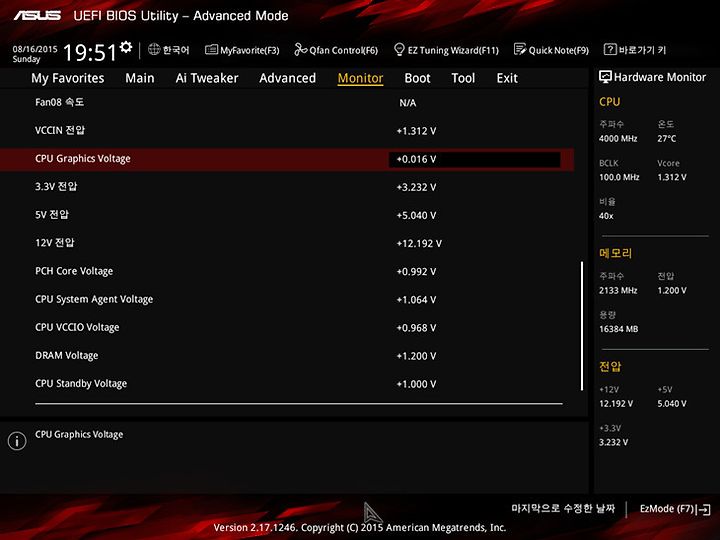Click the globe language icon
Image resolution: width=720 pixels, height=540 pixels.
pyautogui.click(x=154, y=49)
